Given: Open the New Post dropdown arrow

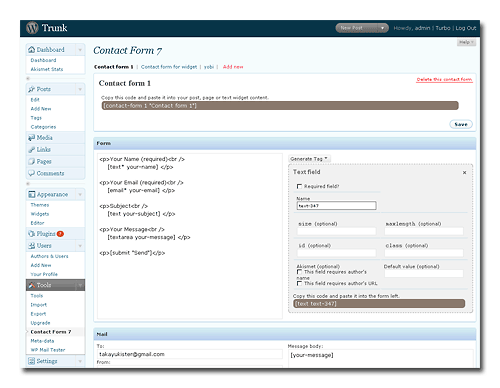Looking at the screenshot, I should point(383,28).
